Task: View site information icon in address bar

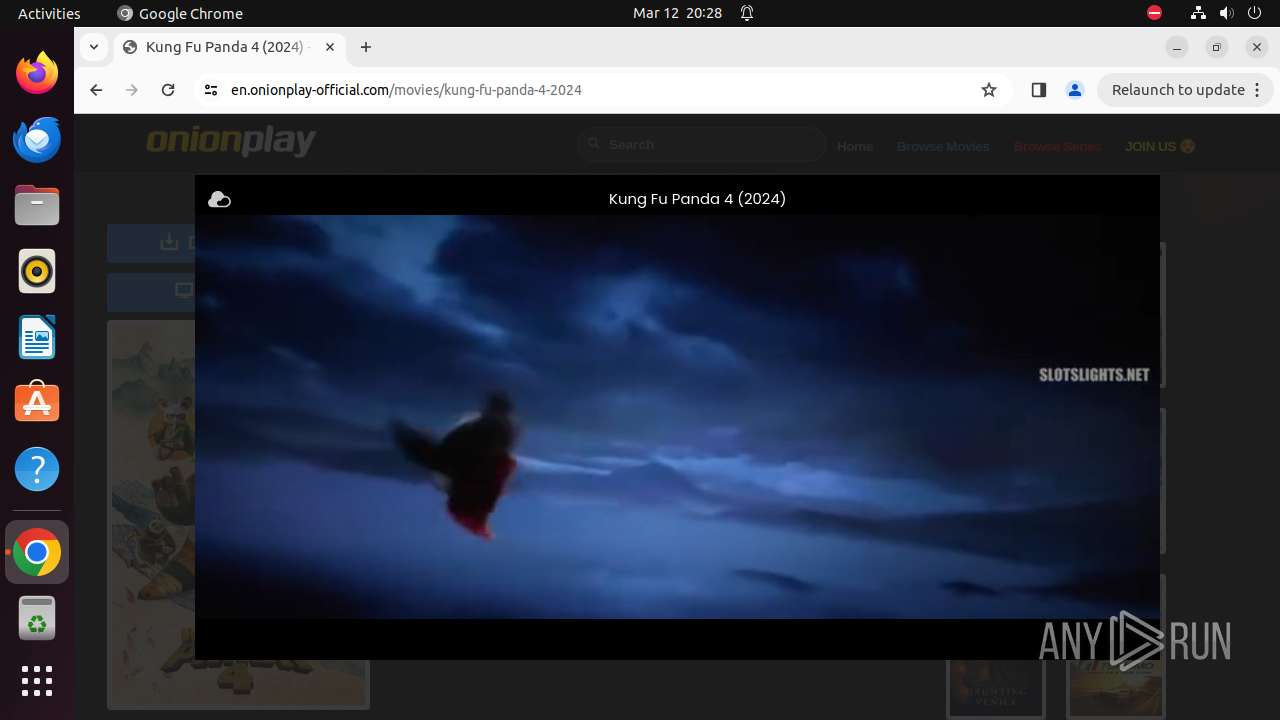Action: click(x=210, y=90)
